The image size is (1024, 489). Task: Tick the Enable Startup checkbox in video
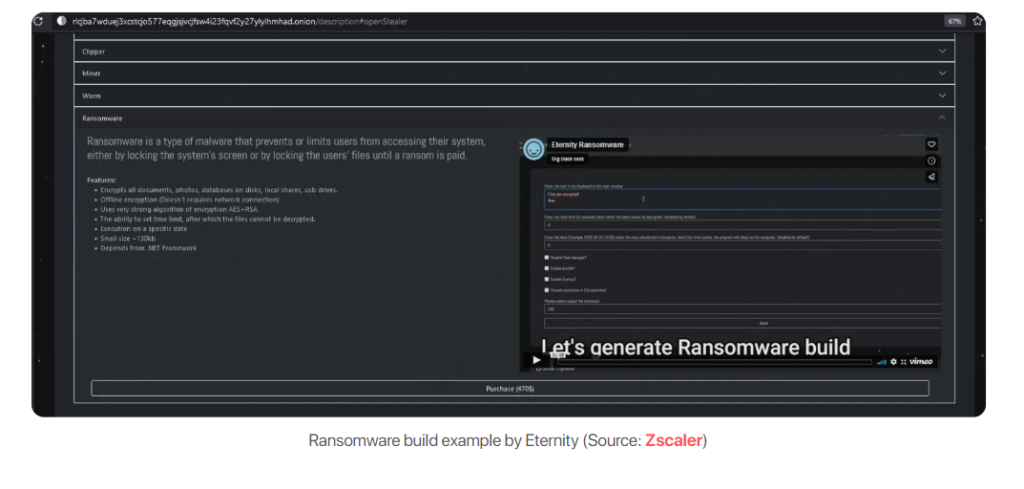point(547,279)
